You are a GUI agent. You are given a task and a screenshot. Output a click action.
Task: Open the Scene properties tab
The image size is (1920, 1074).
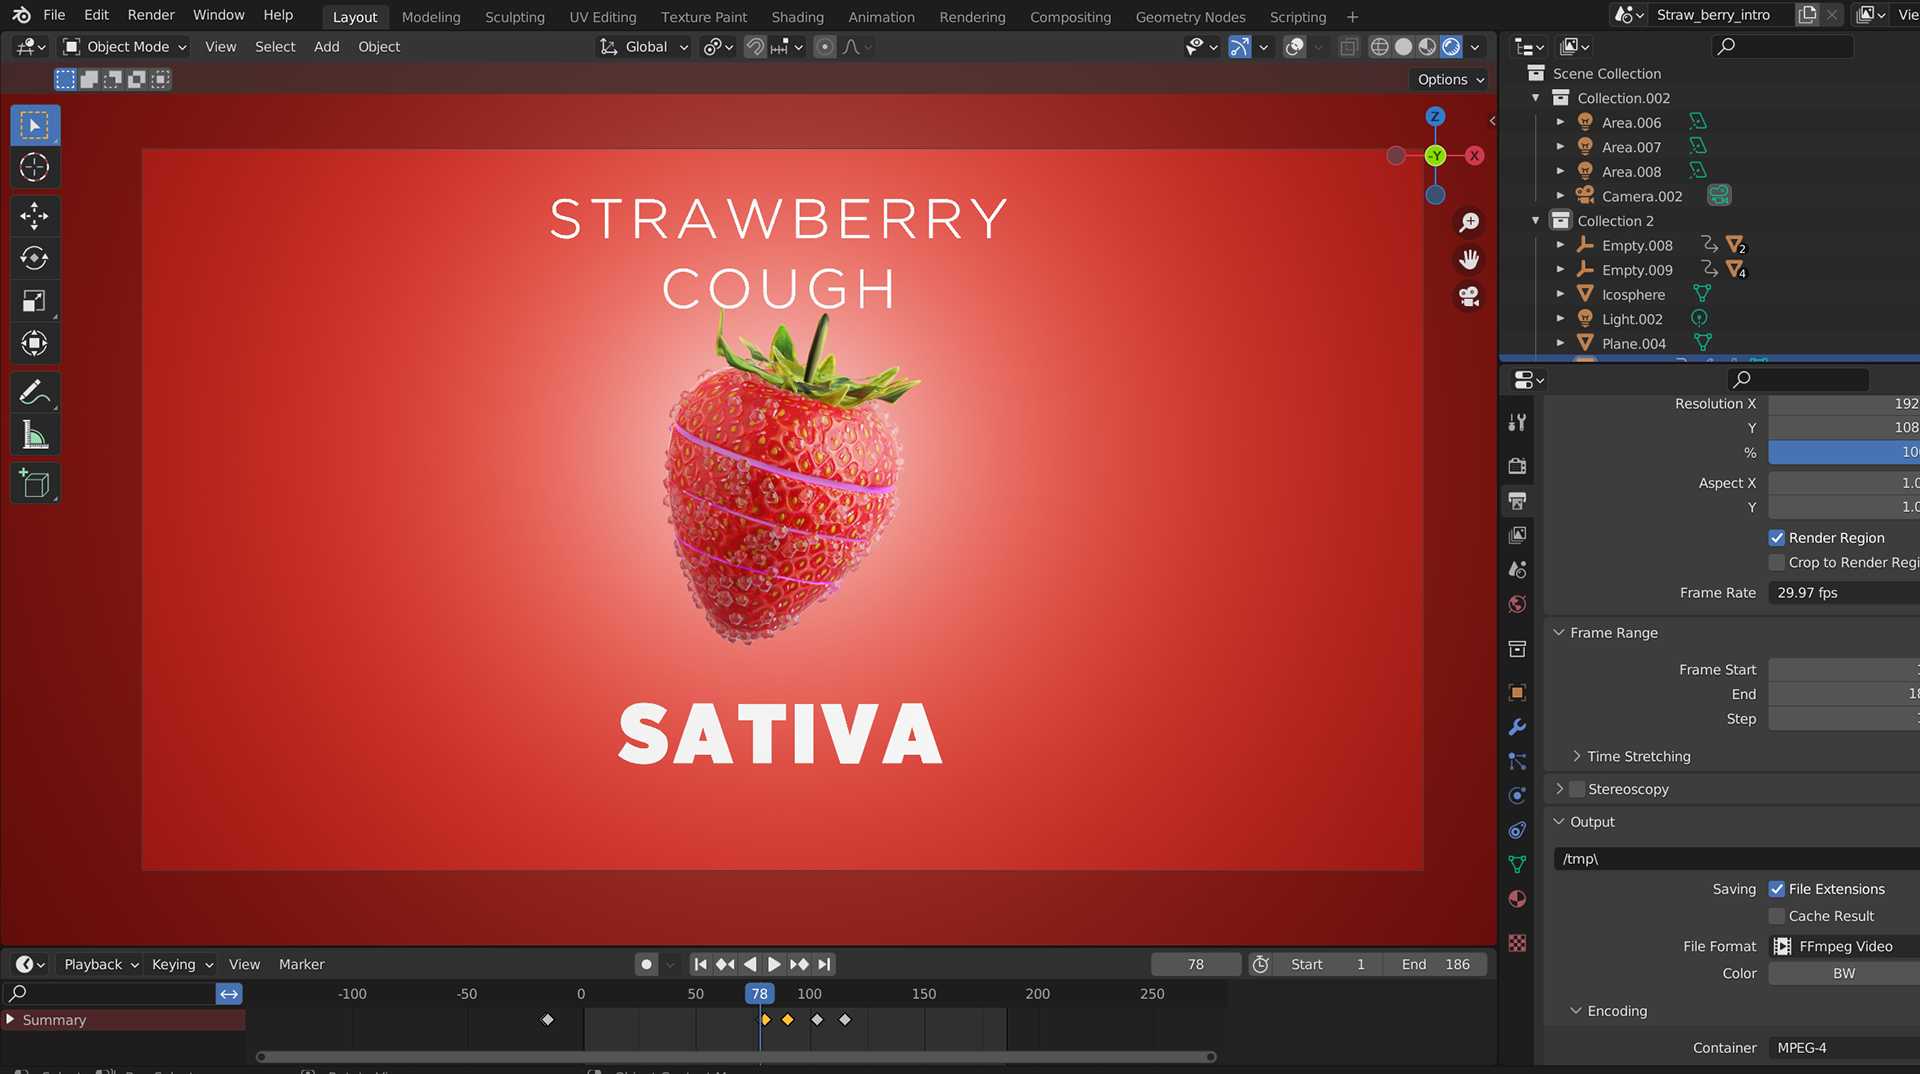(x=1517, y=570)
